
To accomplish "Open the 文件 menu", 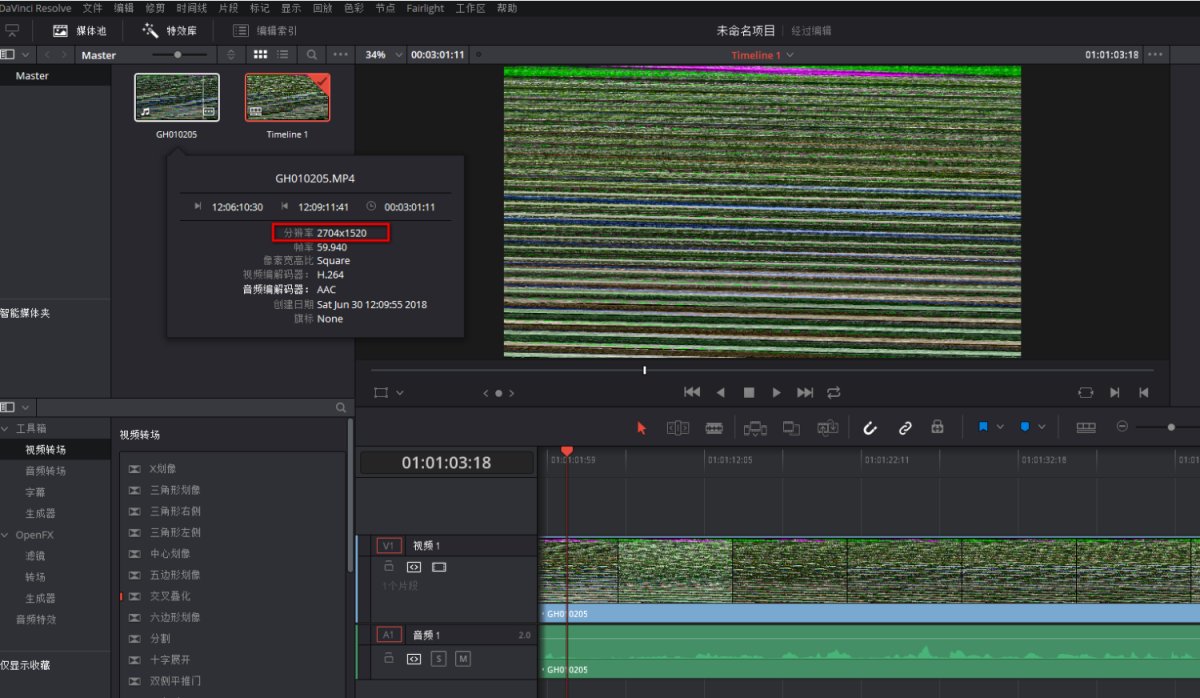I will [92, 8].
